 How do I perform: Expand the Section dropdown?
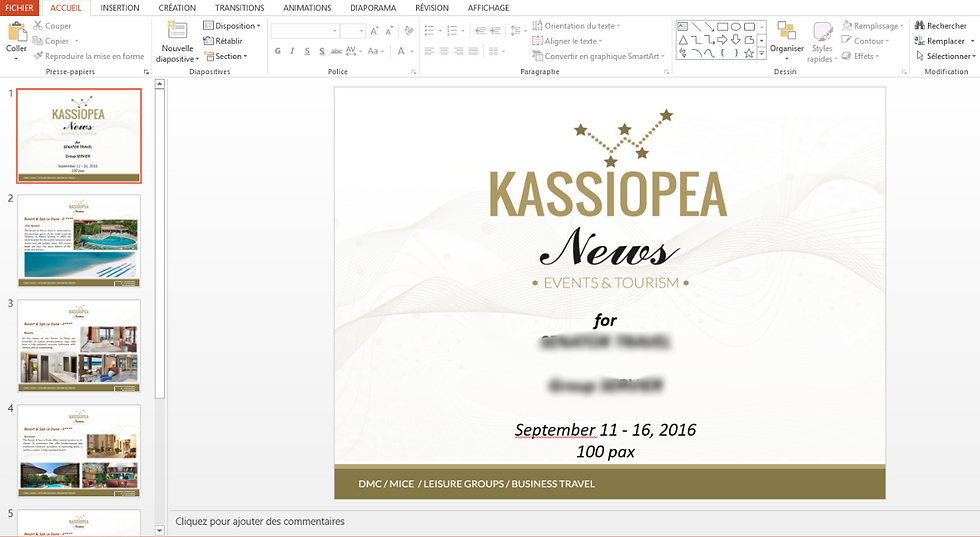click(226, 56)
